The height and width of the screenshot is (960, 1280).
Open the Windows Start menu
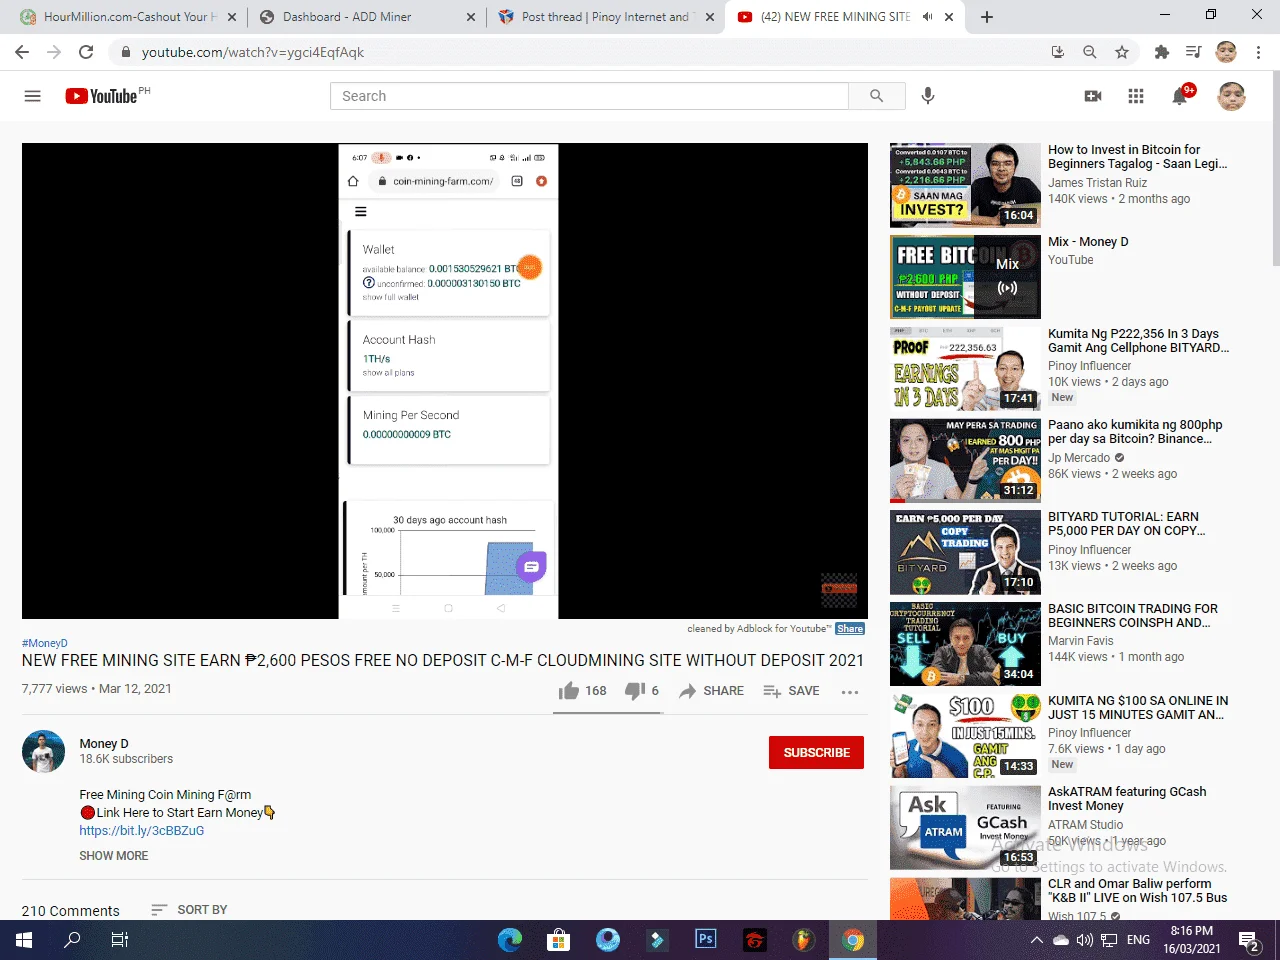(24, 940)
